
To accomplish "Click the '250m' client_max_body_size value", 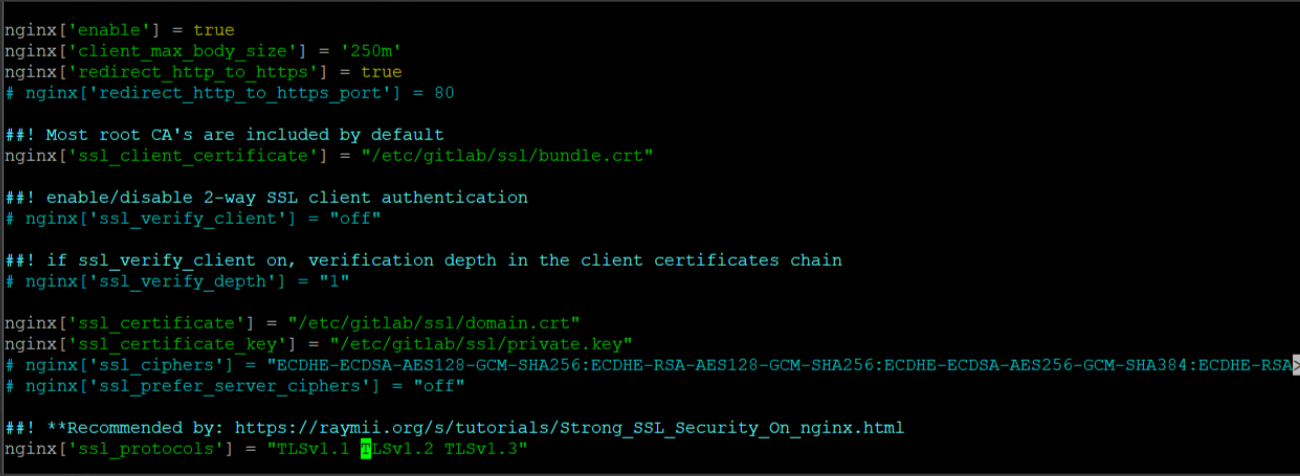I will pyautogui.click(x=372, y=51).
